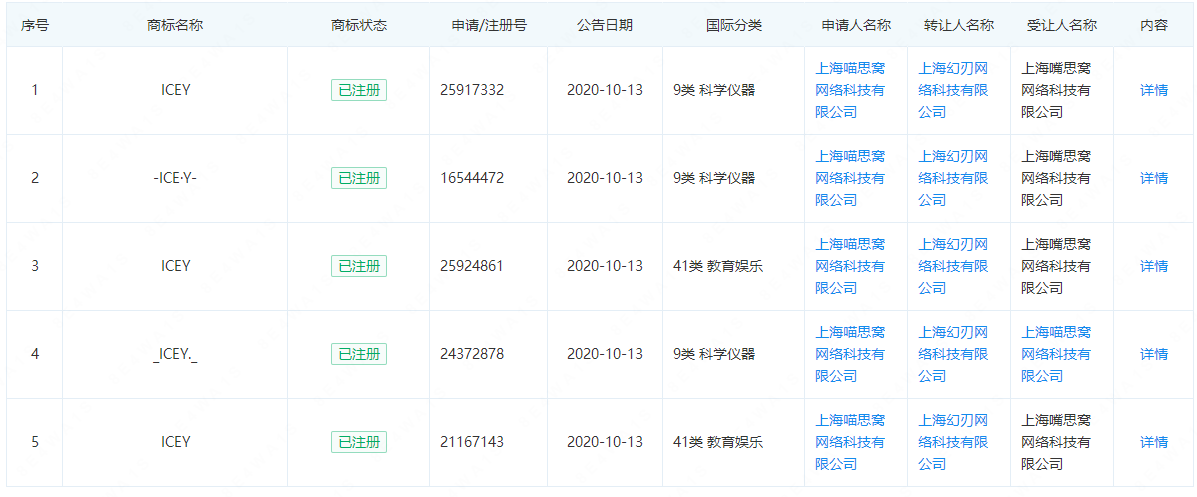Click blue transferee company link in row 4
The image size is (1197, 497).
(1057, 354)
